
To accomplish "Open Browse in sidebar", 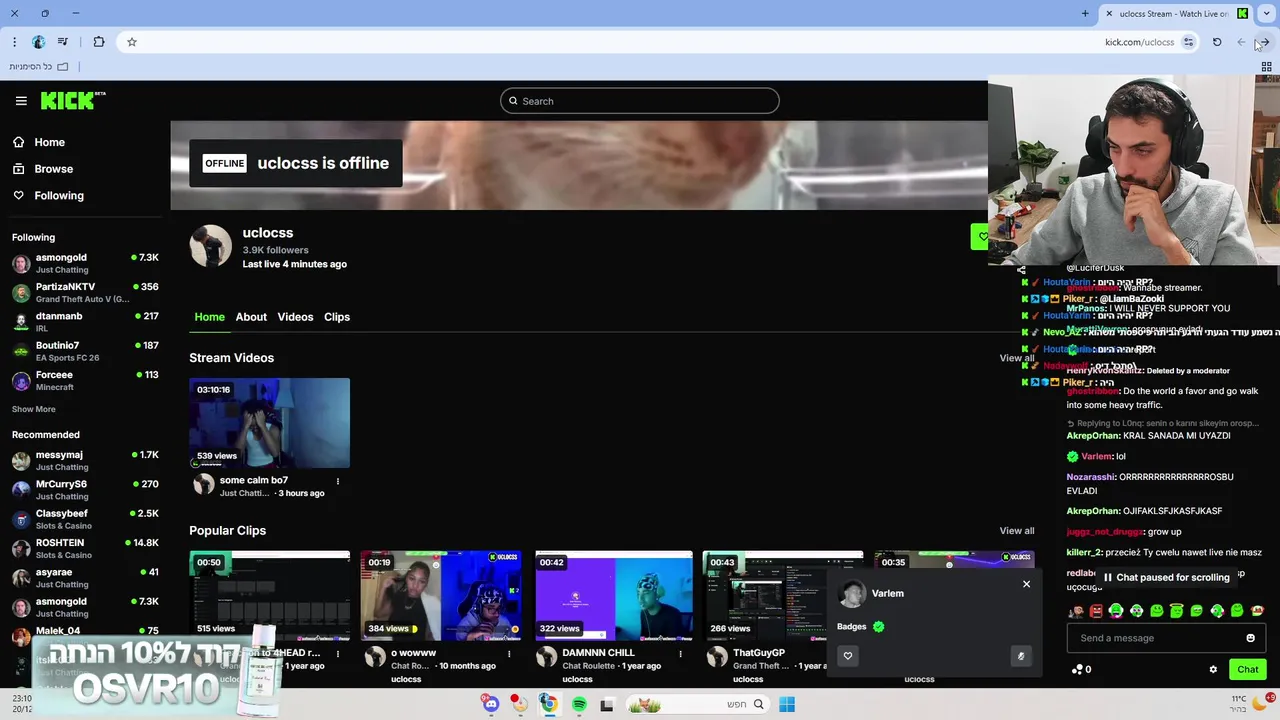I will [43, 169].
